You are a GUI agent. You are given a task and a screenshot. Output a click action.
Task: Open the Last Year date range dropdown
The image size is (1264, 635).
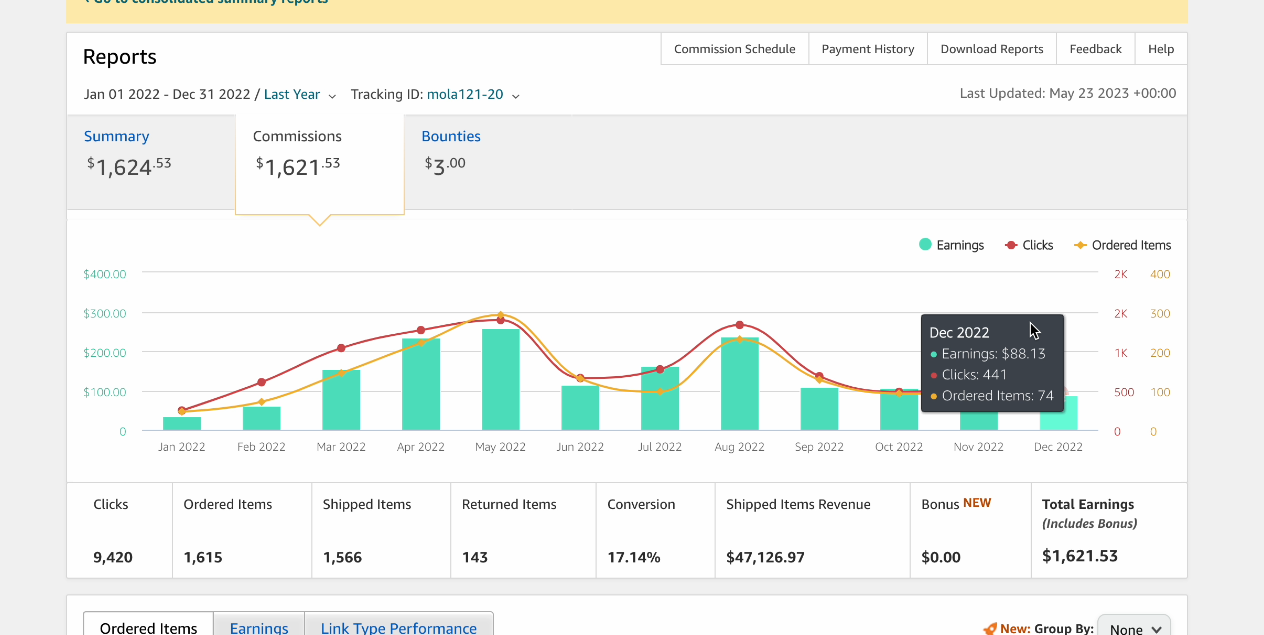(x=299, y=95)
